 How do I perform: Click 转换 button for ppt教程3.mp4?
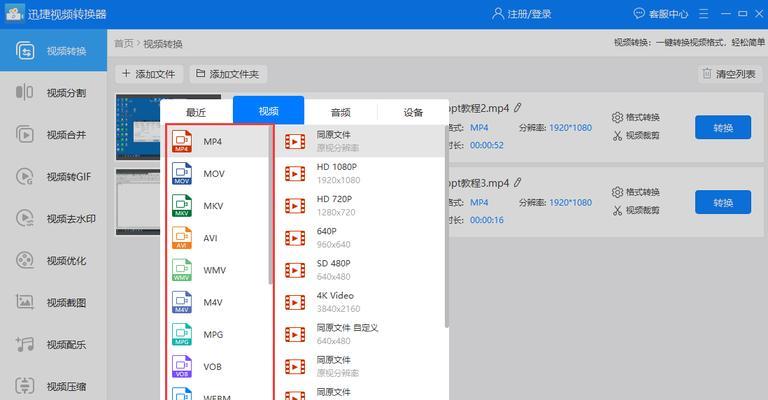(x=723, y=202)
